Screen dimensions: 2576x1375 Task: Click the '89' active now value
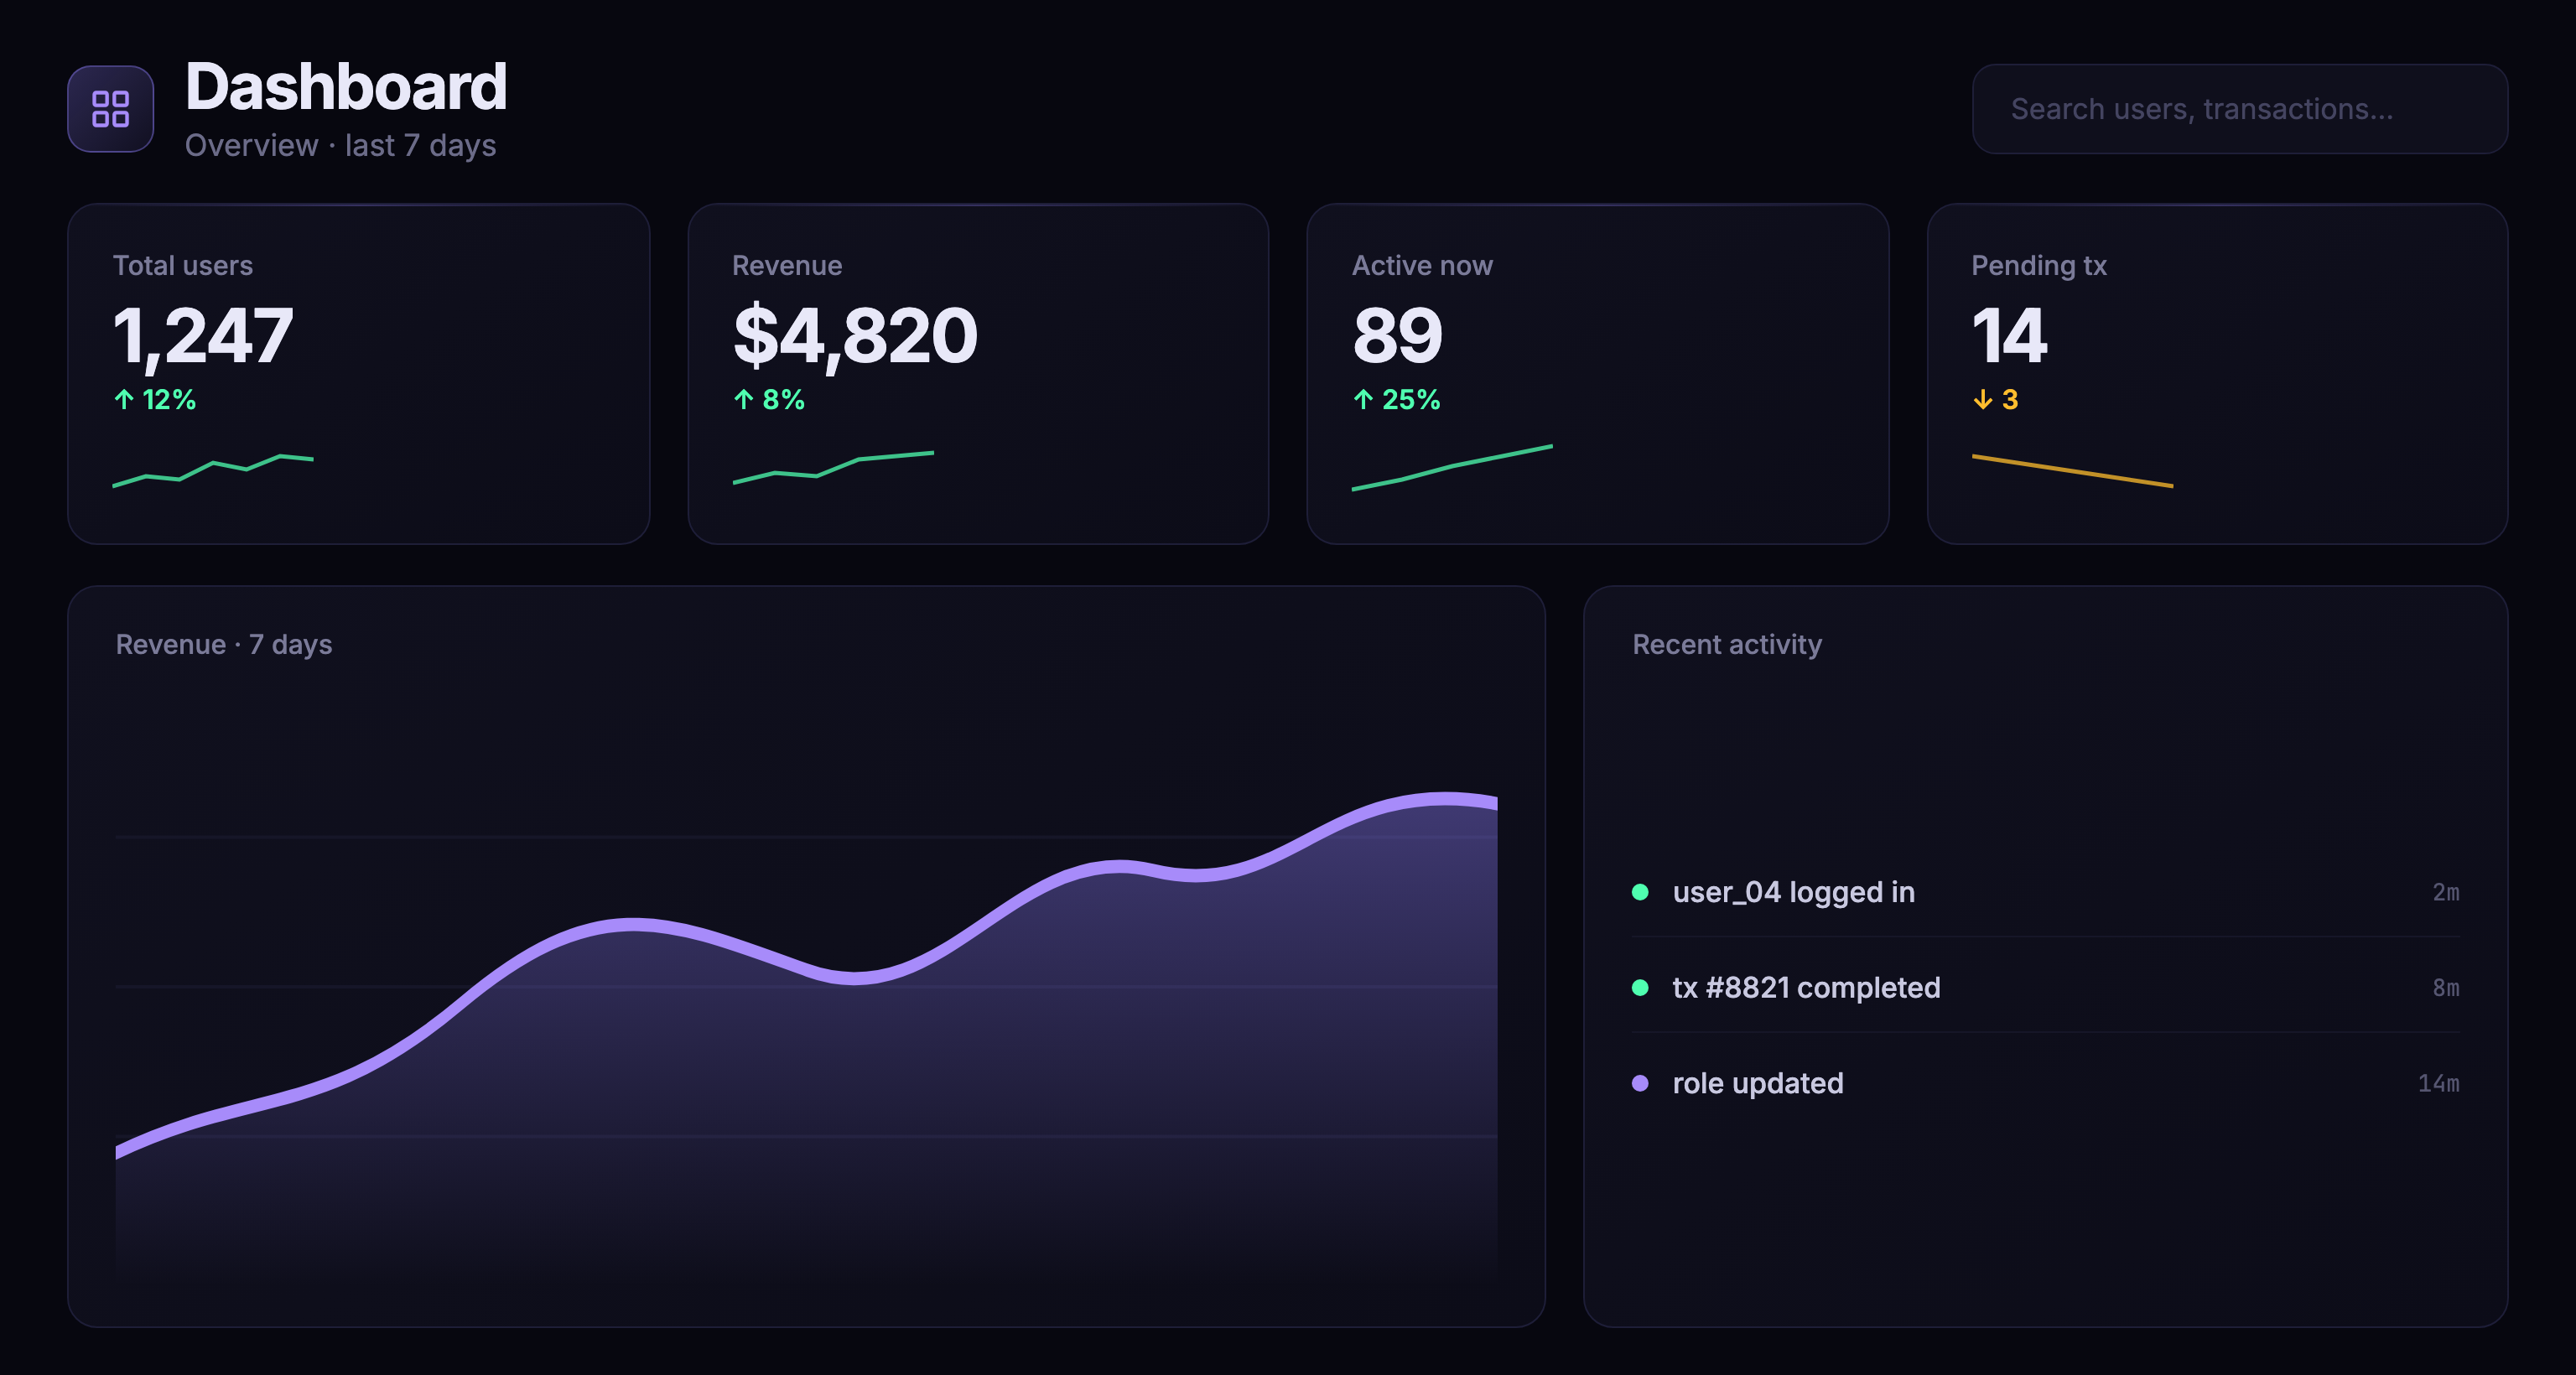tap(1397, 336)
